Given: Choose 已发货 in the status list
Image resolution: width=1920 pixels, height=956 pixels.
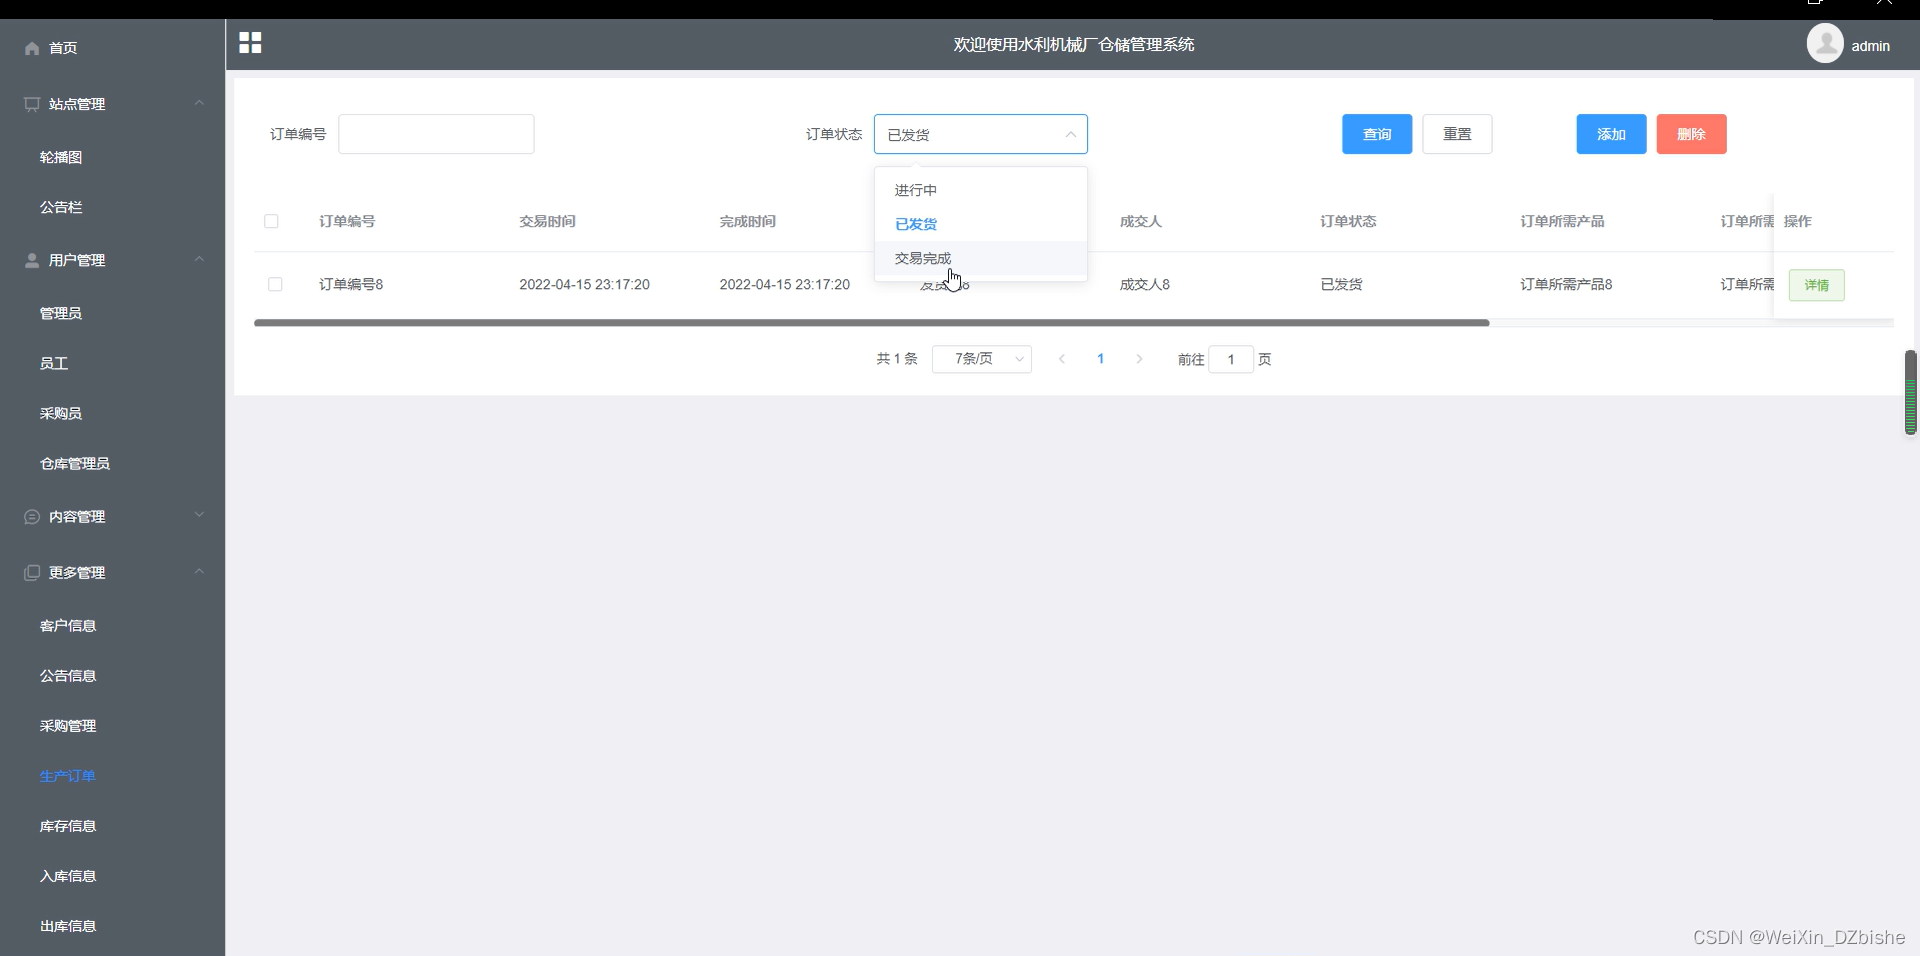Looking at the screenshot, I should pyautogui.click(x=981, y=224).
